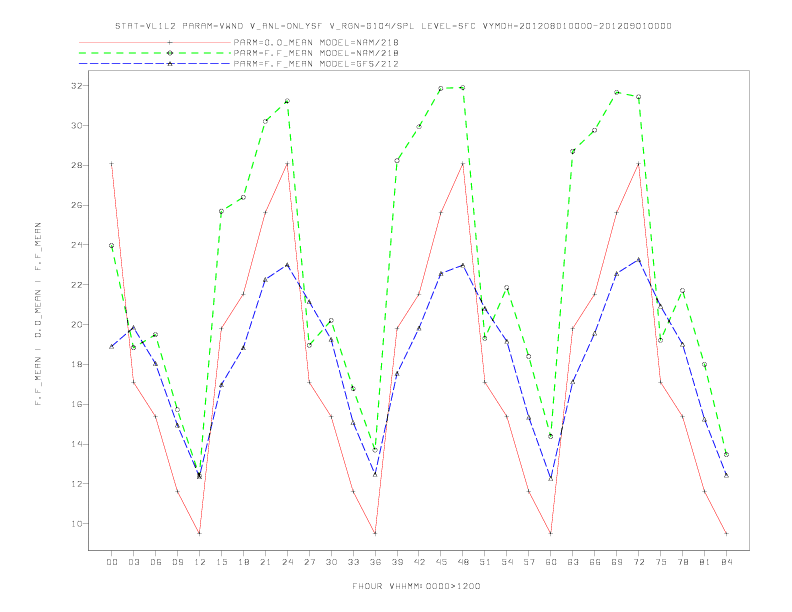The width and height of the screenshot is (792, 612).
Task: Click y-axis tick value 10
Action: point(76,524)
